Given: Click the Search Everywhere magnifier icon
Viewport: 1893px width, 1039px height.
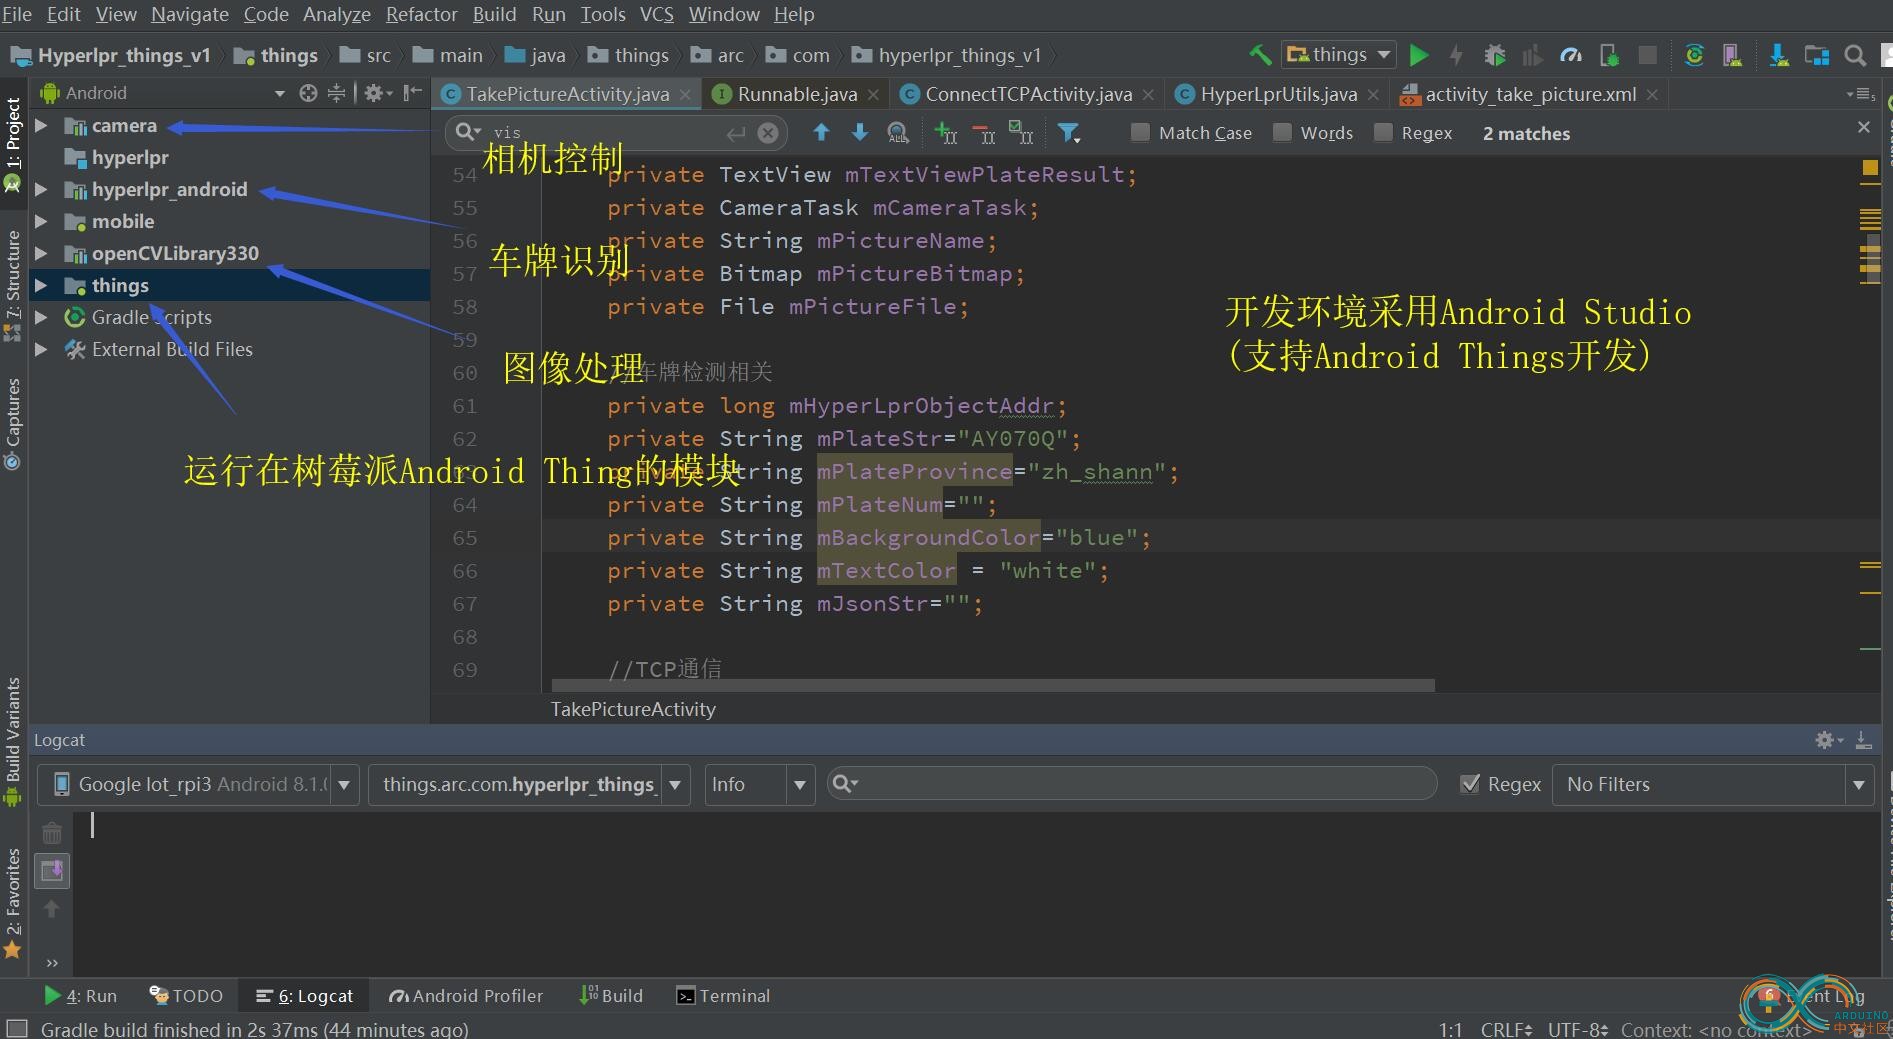Looking at the screenshot, I should click(x=1855, y=55).
